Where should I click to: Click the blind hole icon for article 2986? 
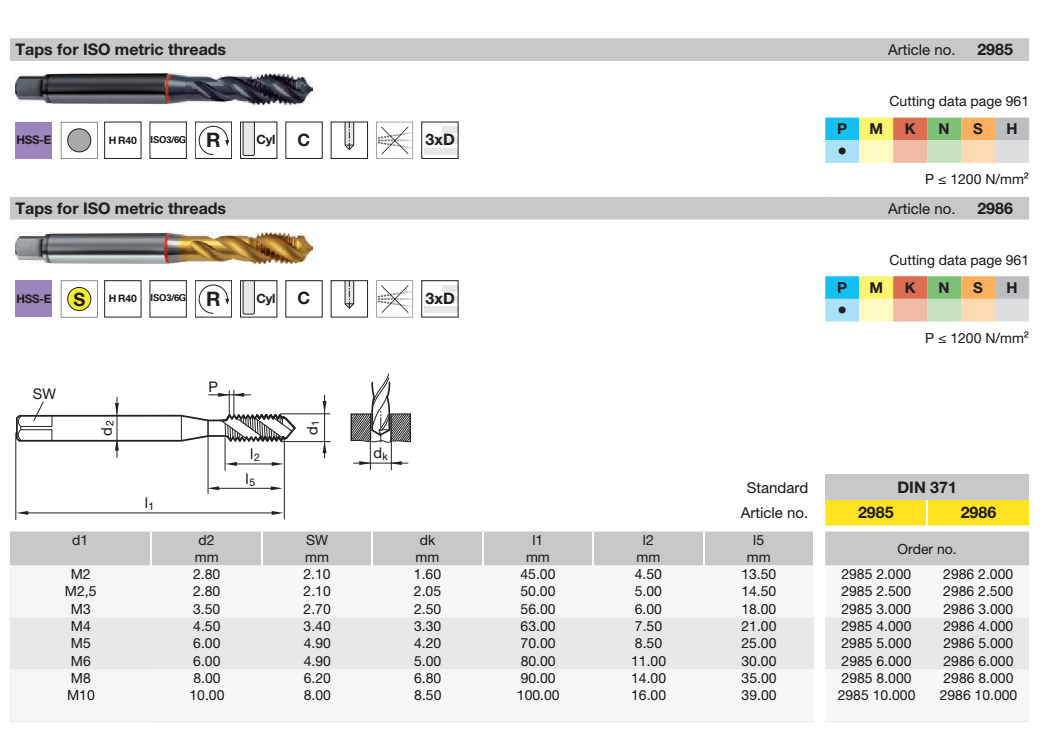point(349,299)
